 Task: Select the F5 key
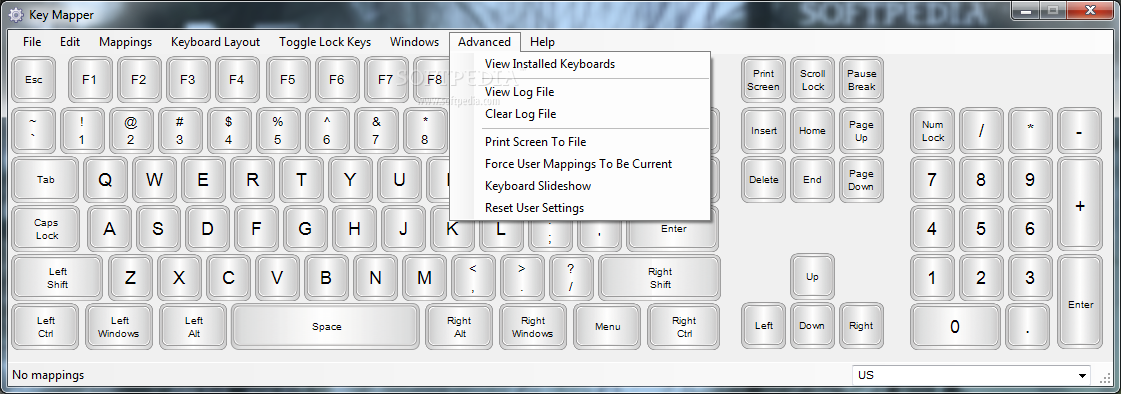click(287, 80)
